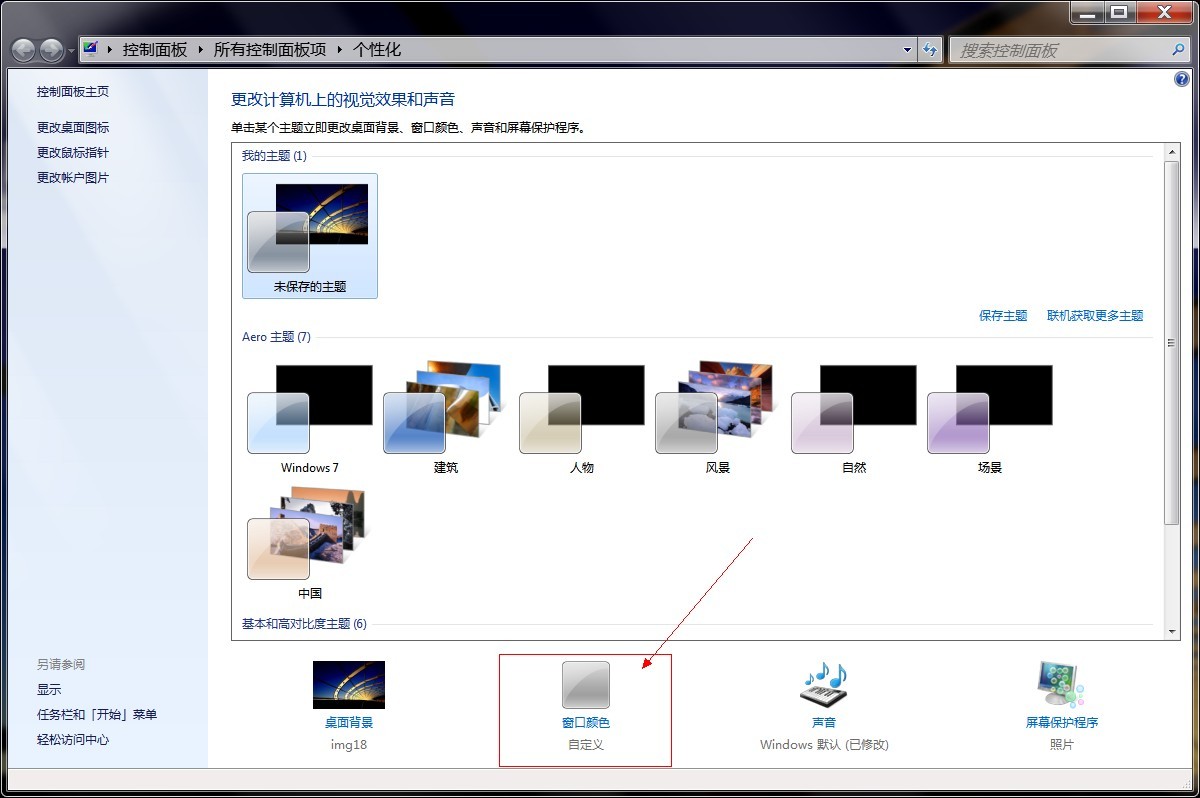This screenshot has width=1200, height=798.
Task: Click the 我的主题 (1) group header
Action: (x=274, y=156)
